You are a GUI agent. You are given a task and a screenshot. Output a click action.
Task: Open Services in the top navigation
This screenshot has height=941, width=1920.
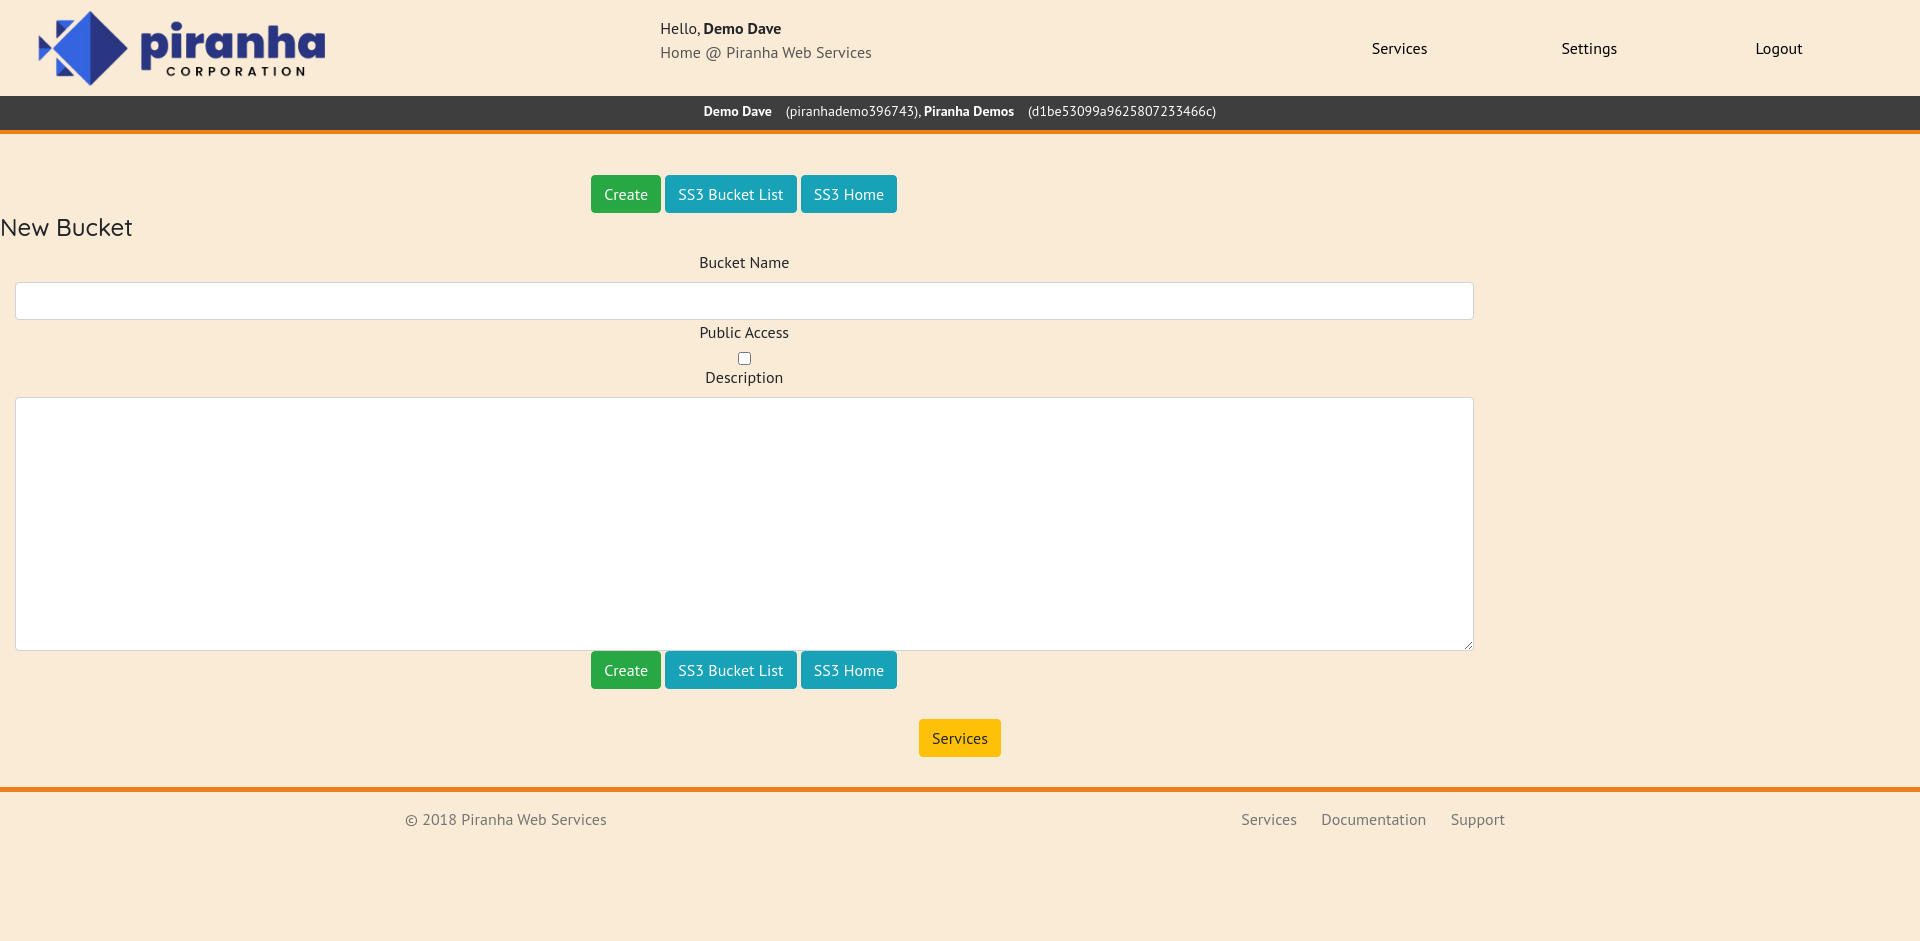(x=1399, y=48)
